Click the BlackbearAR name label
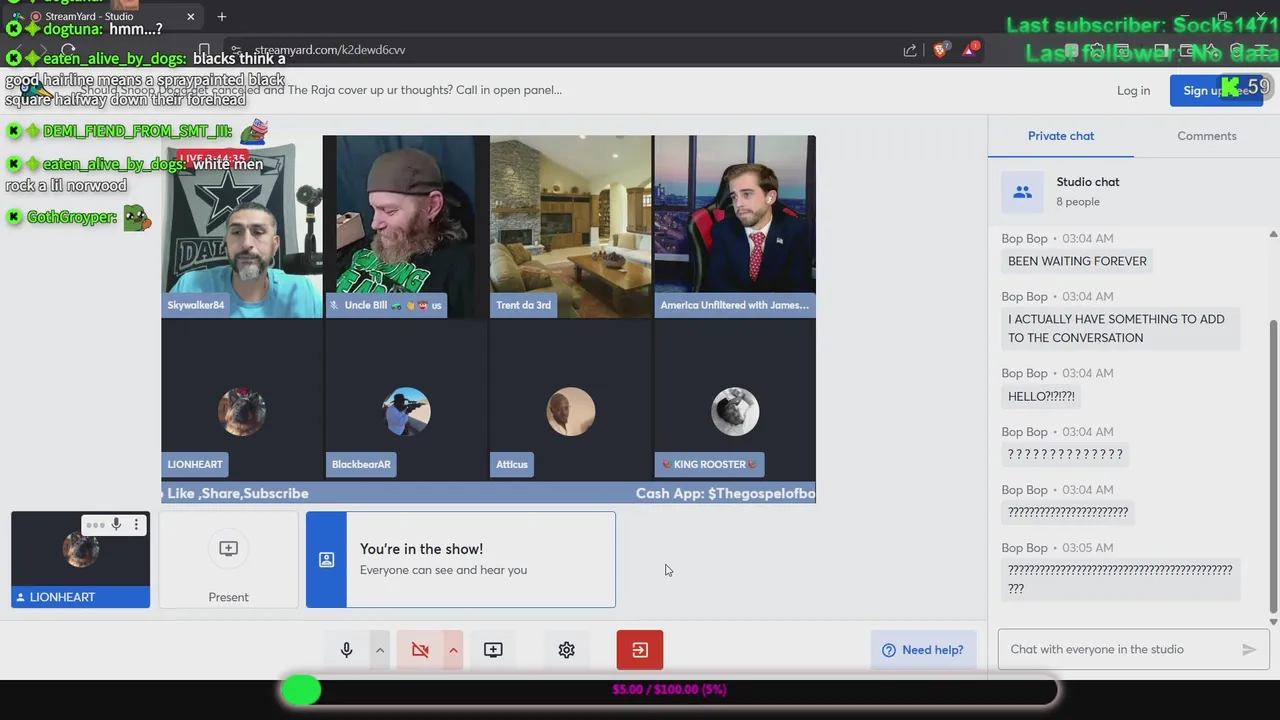The image size is (1280, 720). (361, 464)
